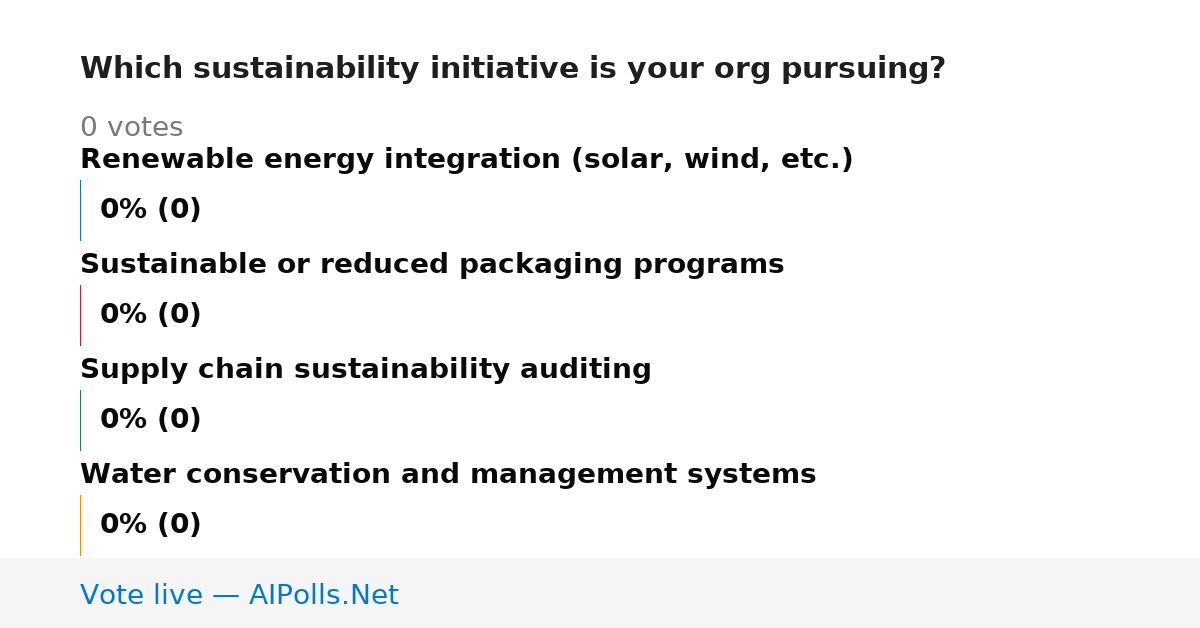Click the '(solar, wind, etc.)' parenthetical text

(x=712, y=160)
